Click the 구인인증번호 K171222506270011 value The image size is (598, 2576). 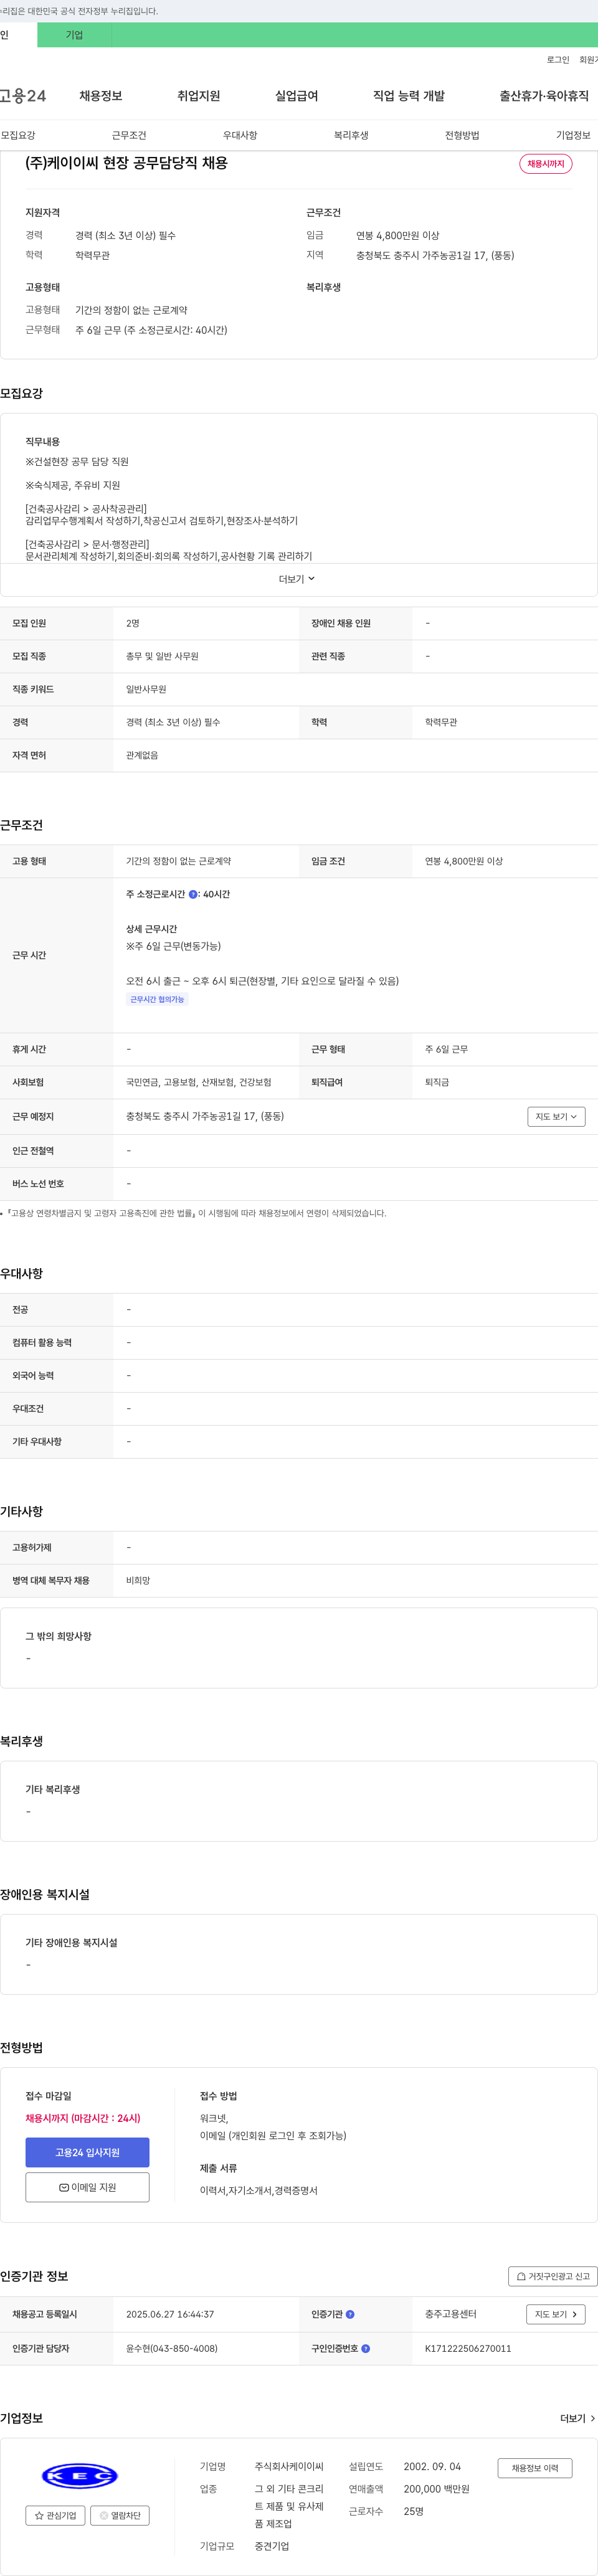click(468, 2348)
